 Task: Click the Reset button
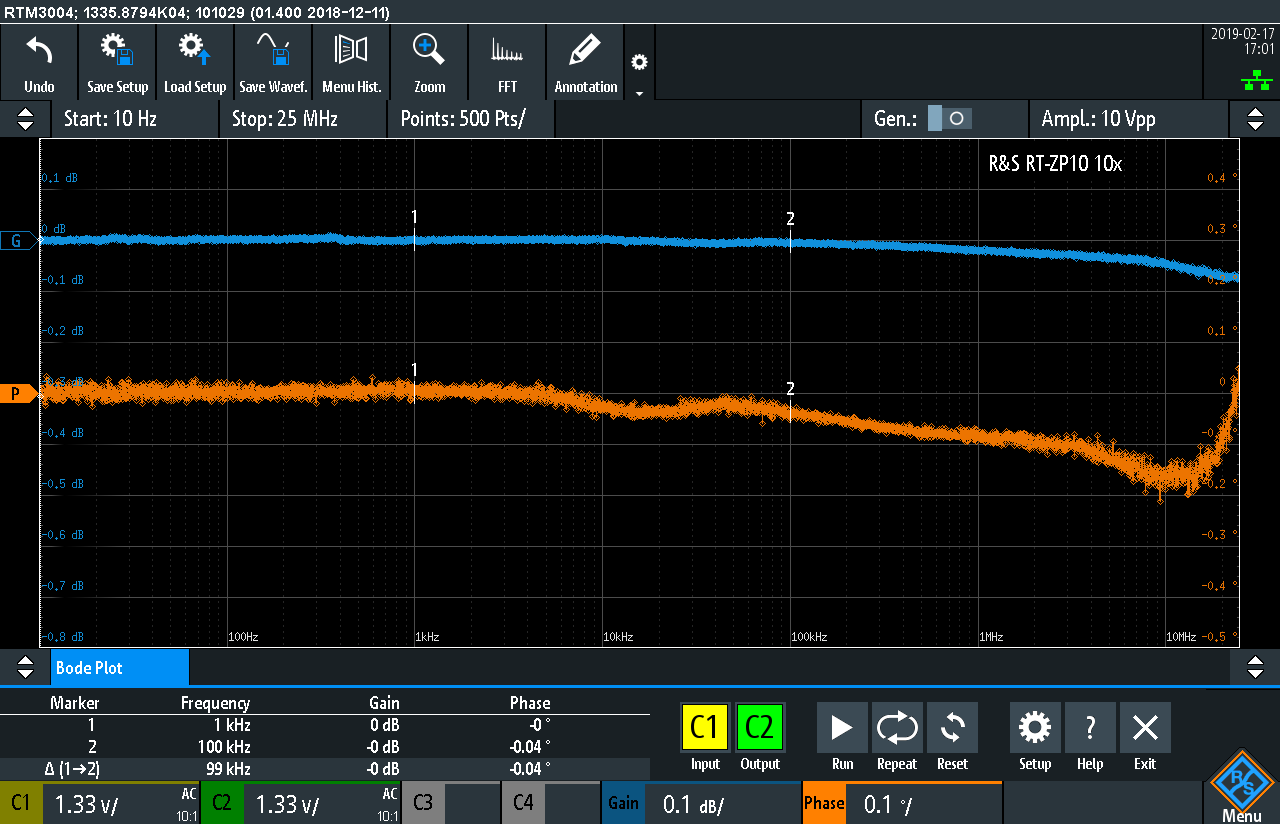point(951,738)
